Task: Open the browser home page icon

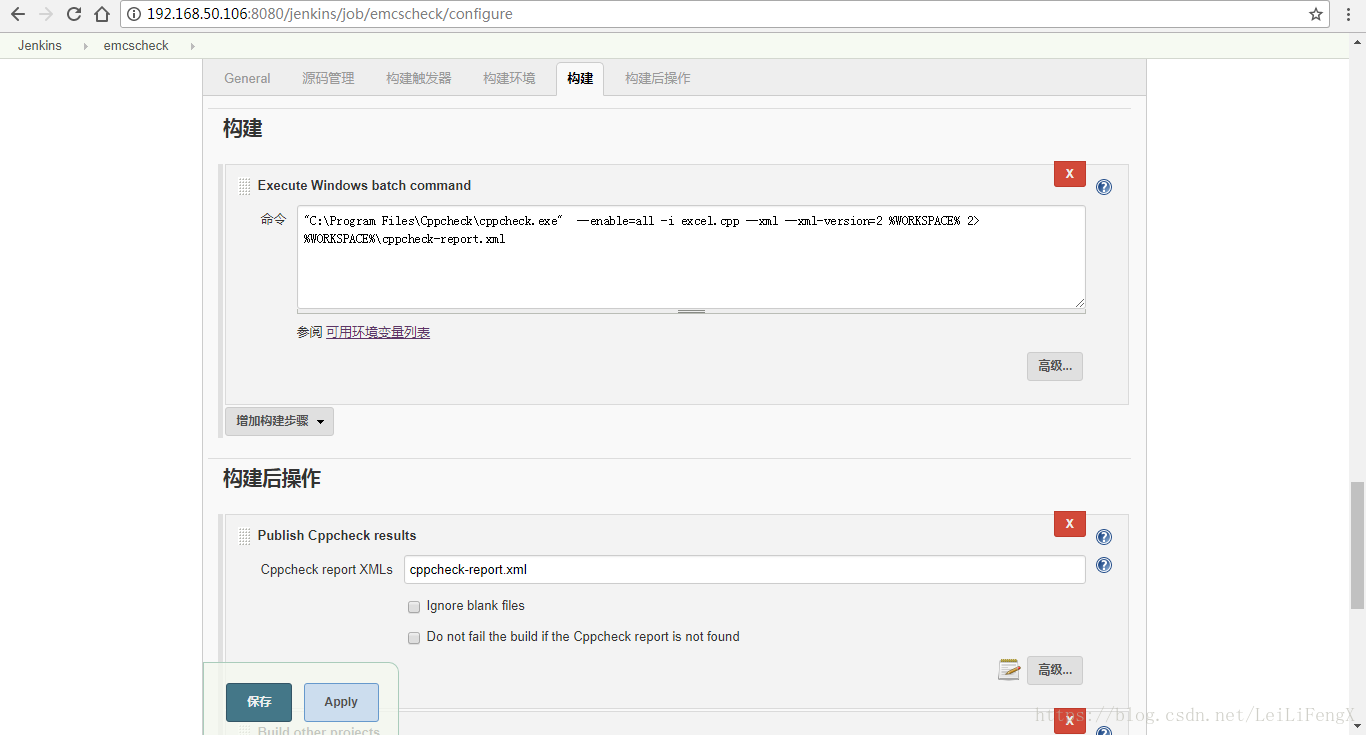Action: [101, 14]
